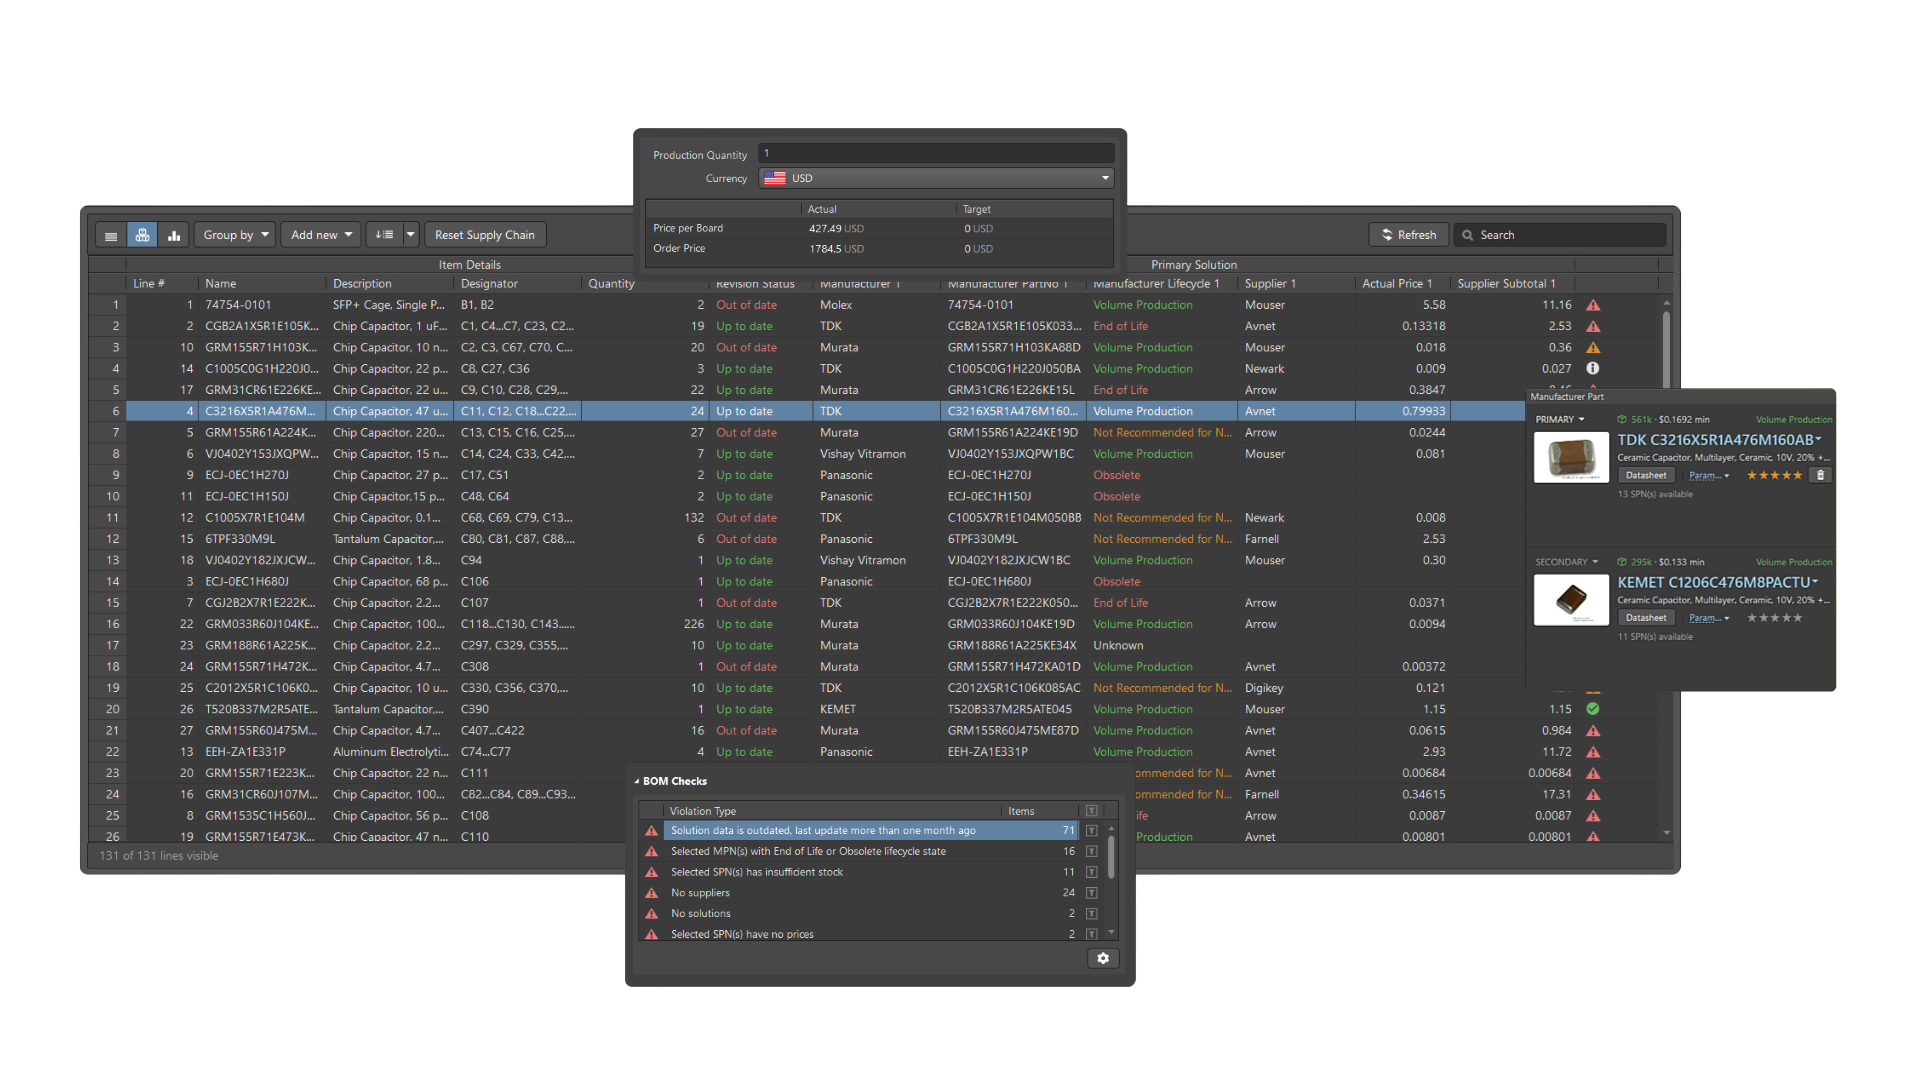Rate KEMET part using star rating
This screenshot has width=1920, height=1080.
pyautogui.click(x=1774, y=618)
